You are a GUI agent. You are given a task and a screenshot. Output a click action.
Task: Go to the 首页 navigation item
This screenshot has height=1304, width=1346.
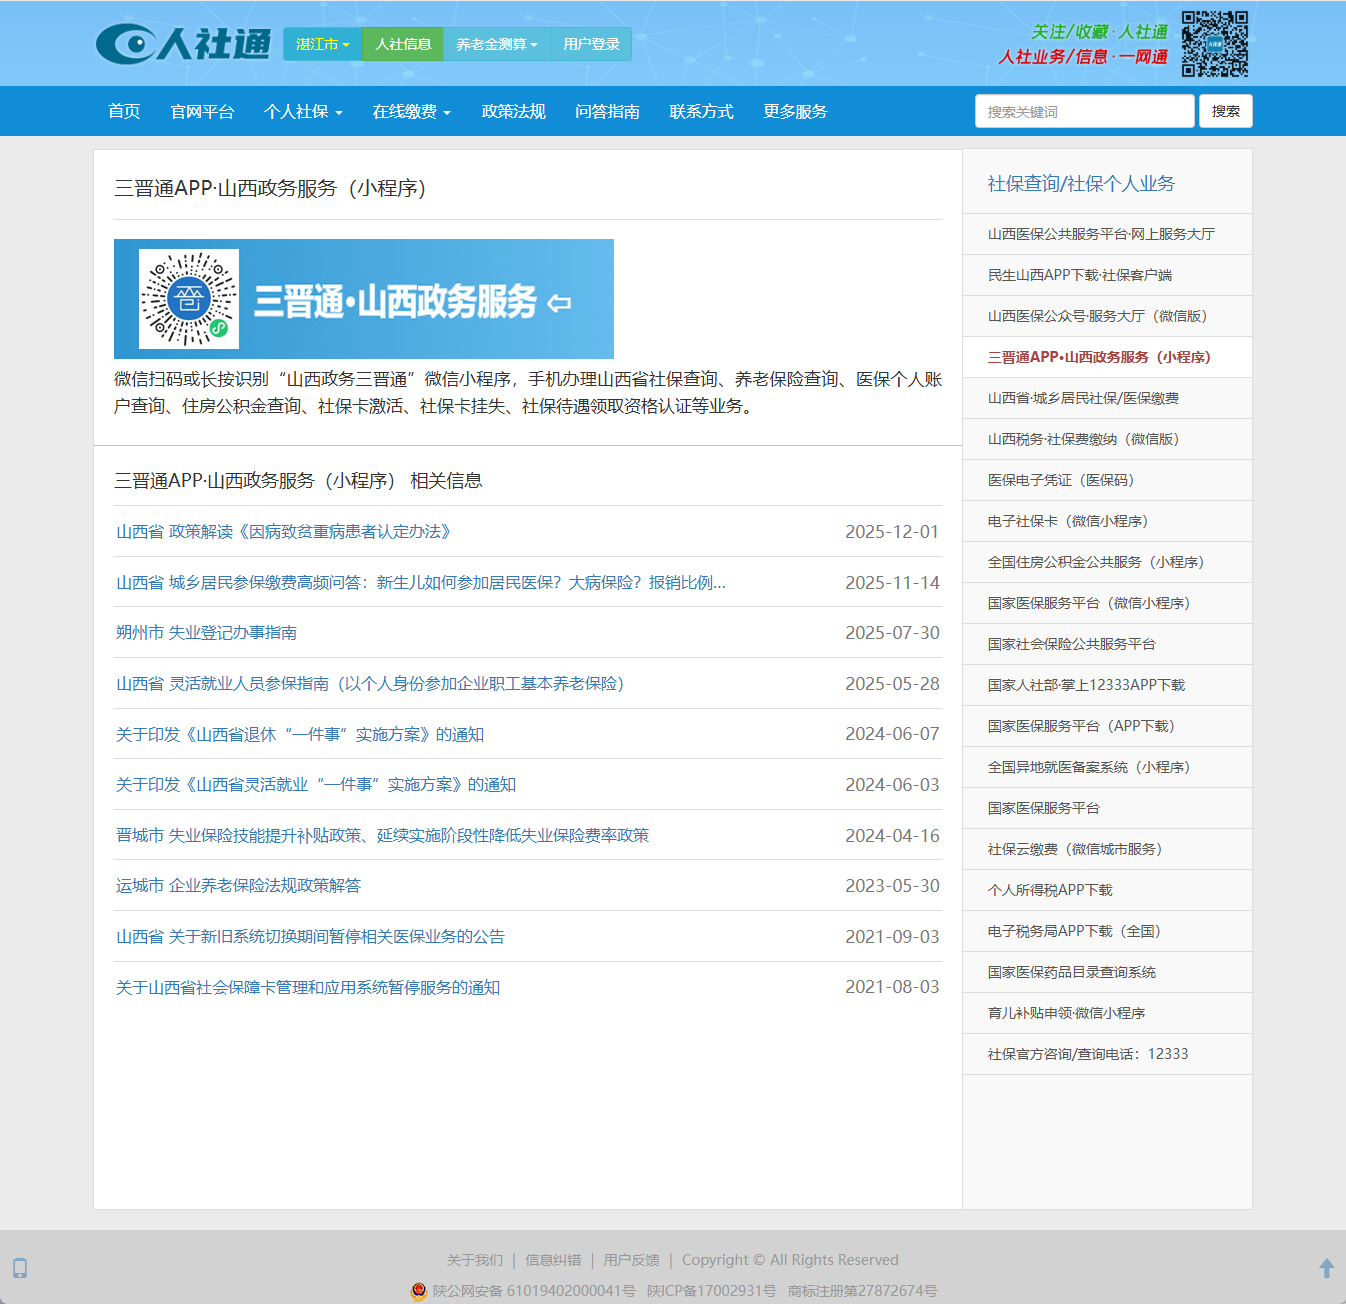coord(124,112)
